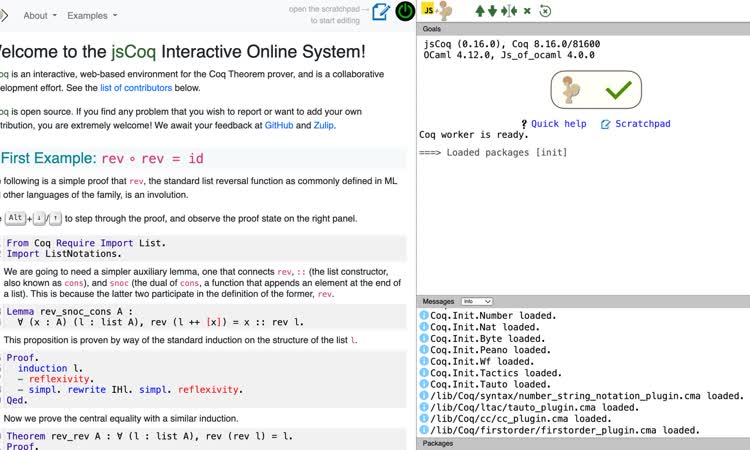
Task: Click the Scratchpad pencil icon in Goals
Action: coord(606,124)
